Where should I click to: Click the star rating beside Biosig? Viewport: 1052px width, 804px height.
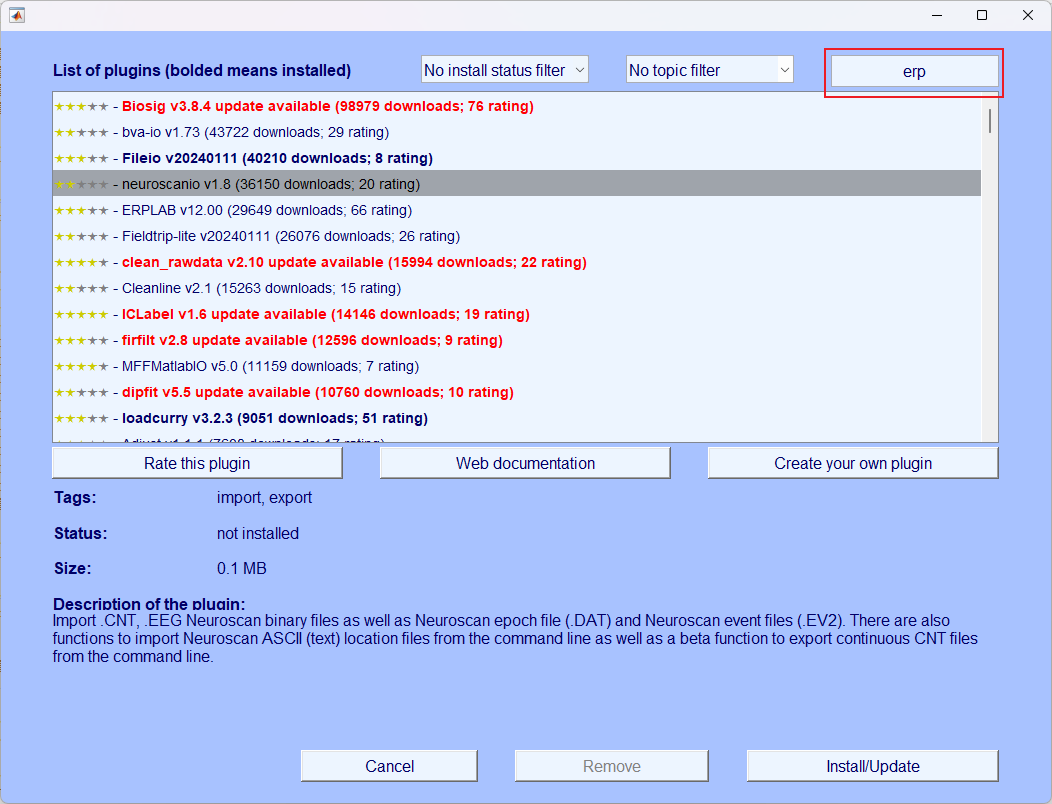pos(81,106)
